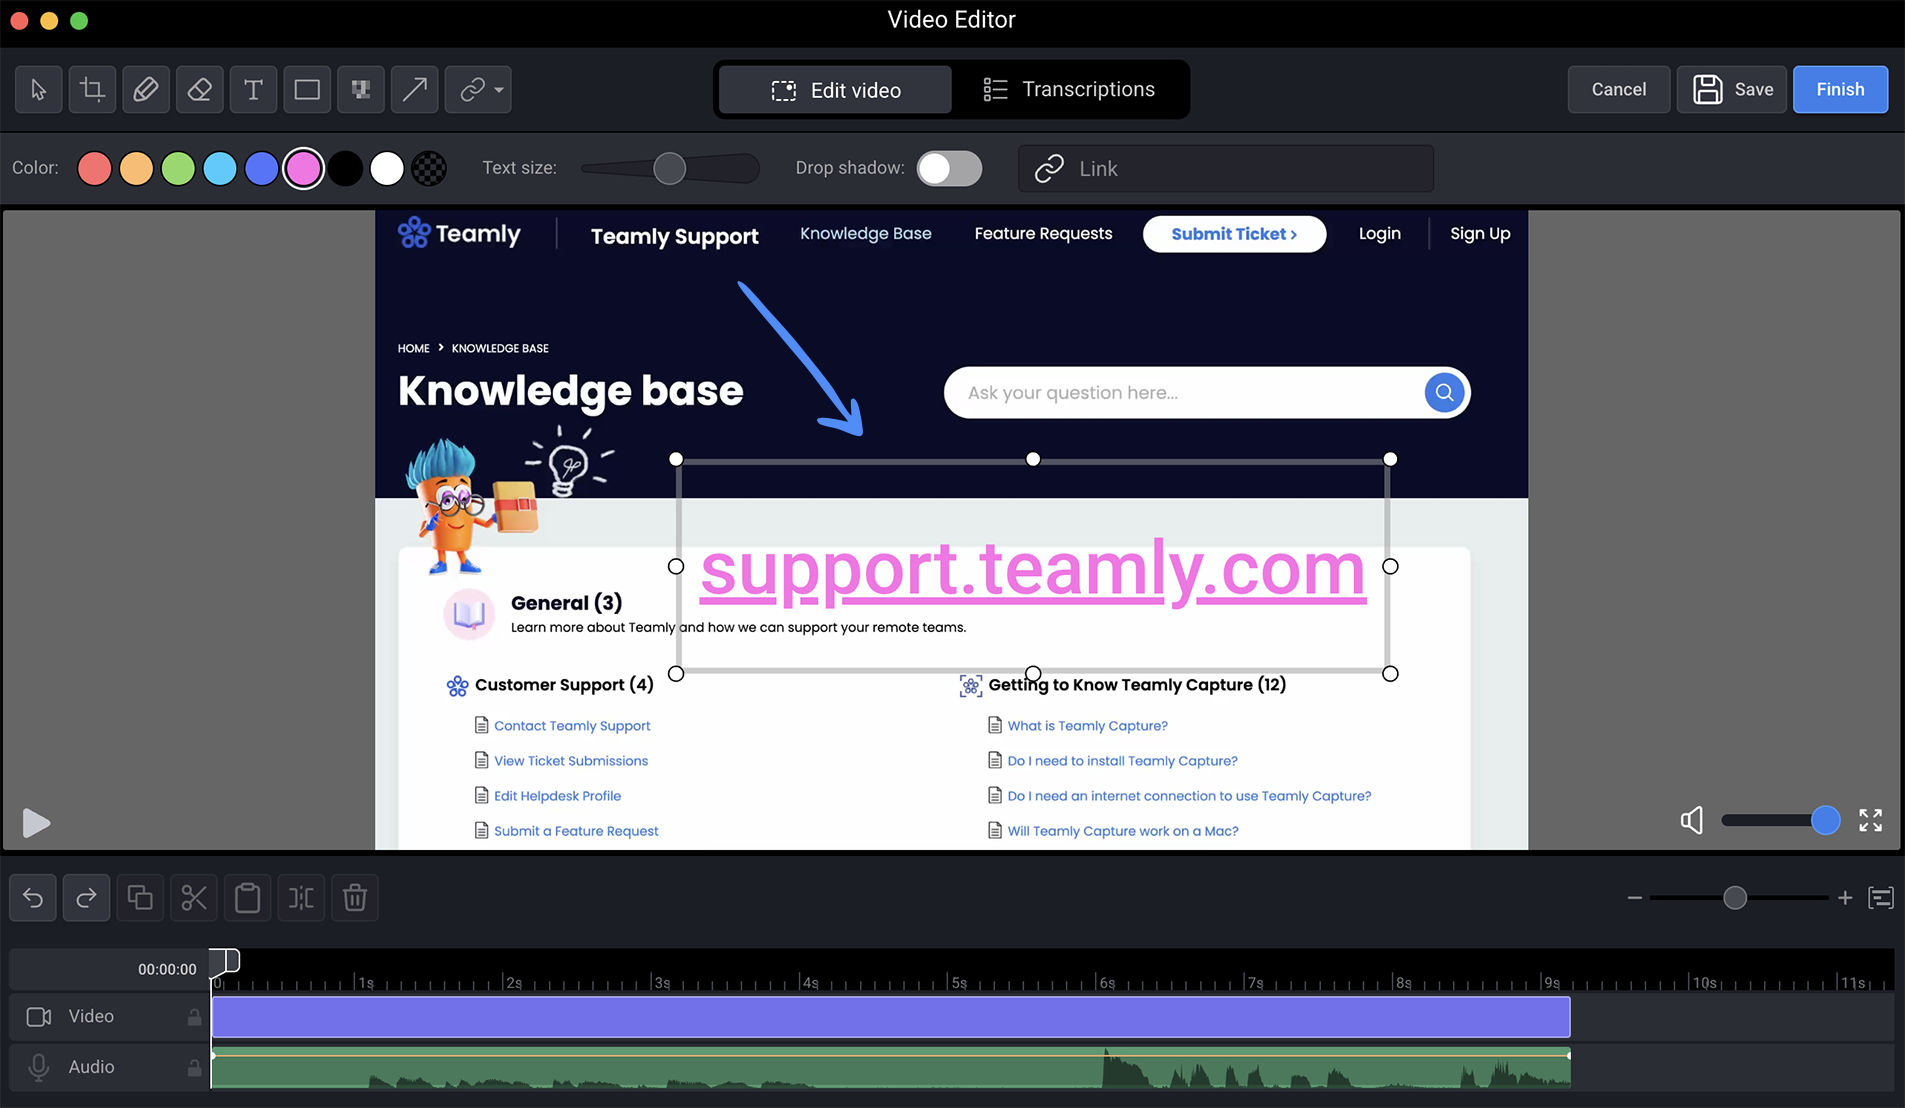Click the 5s mark on ruler
The height and width of the screenshot is (1108, 1905).
[x=957, y=982]
